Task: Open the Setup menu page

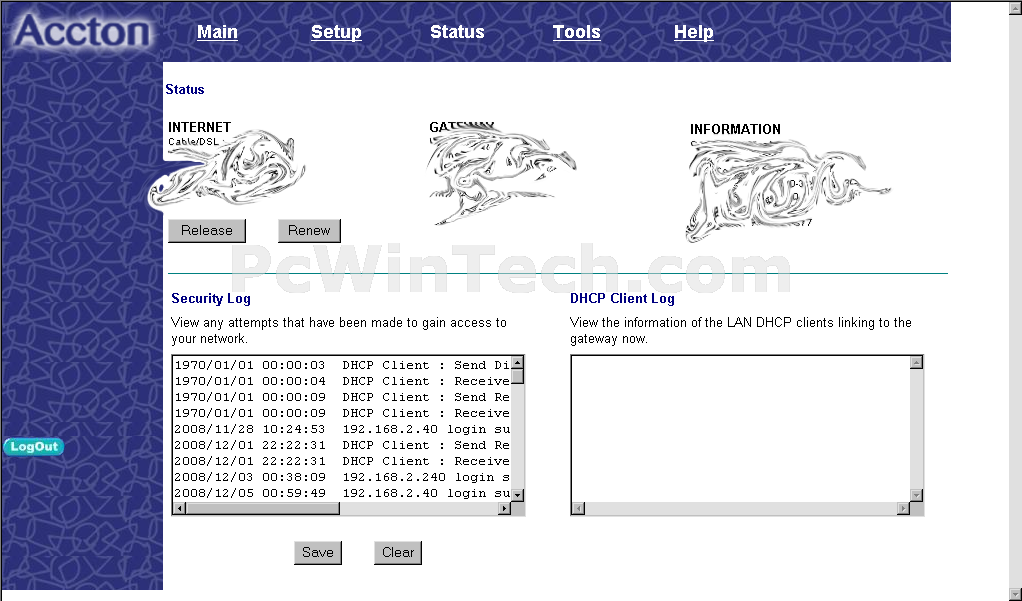Action: 336,32
